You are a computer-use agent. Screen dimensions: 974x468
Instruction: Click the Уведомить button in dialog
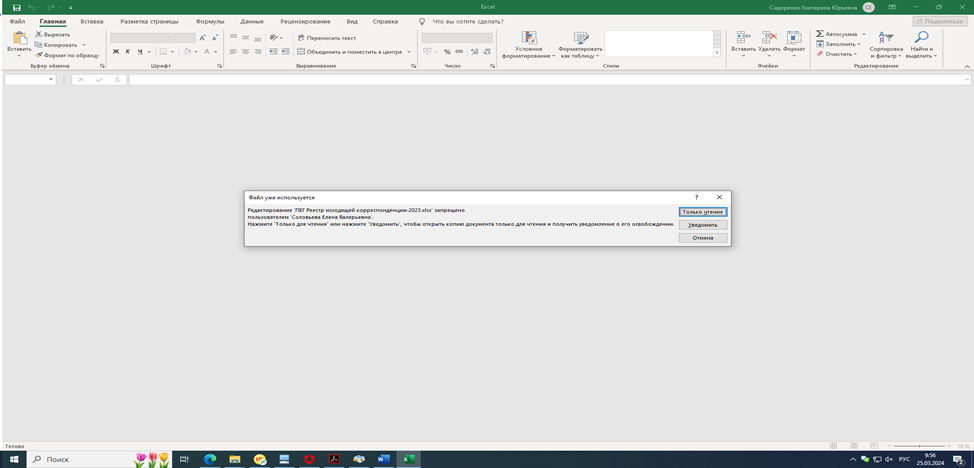click(x=703, y=225)
